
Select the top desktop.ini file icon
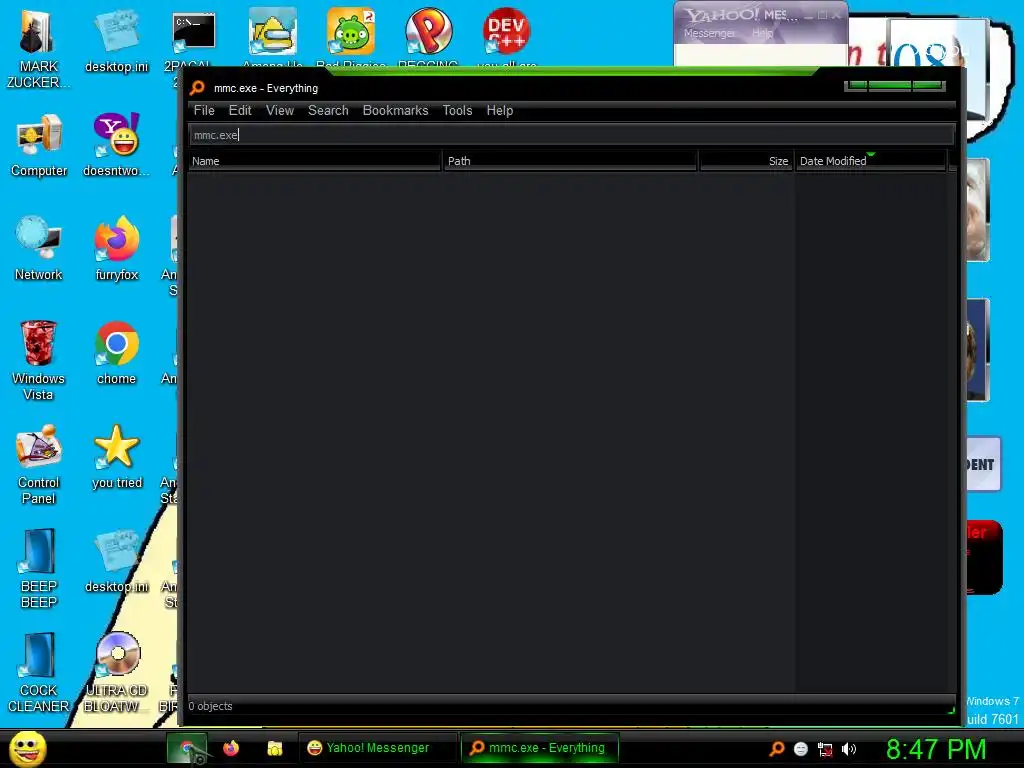pos(116,41)
